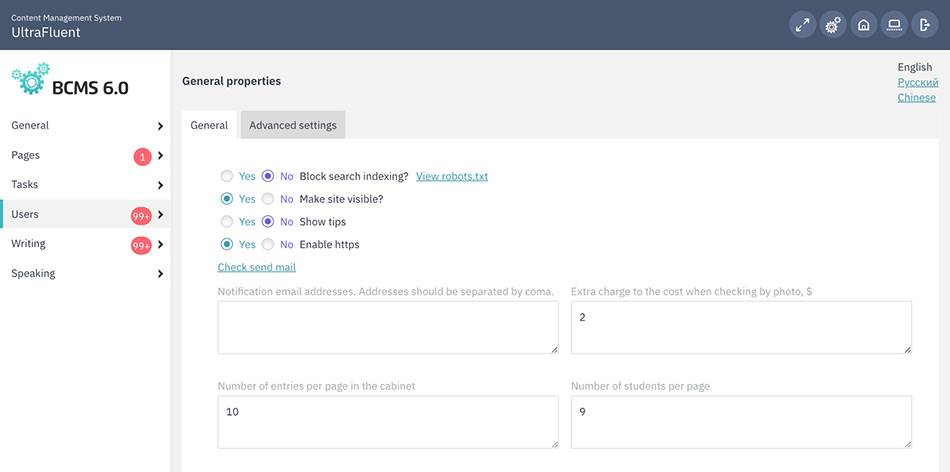Open the settings gears icon in header
The image size is (950, 472).
[x=833, y=25]
